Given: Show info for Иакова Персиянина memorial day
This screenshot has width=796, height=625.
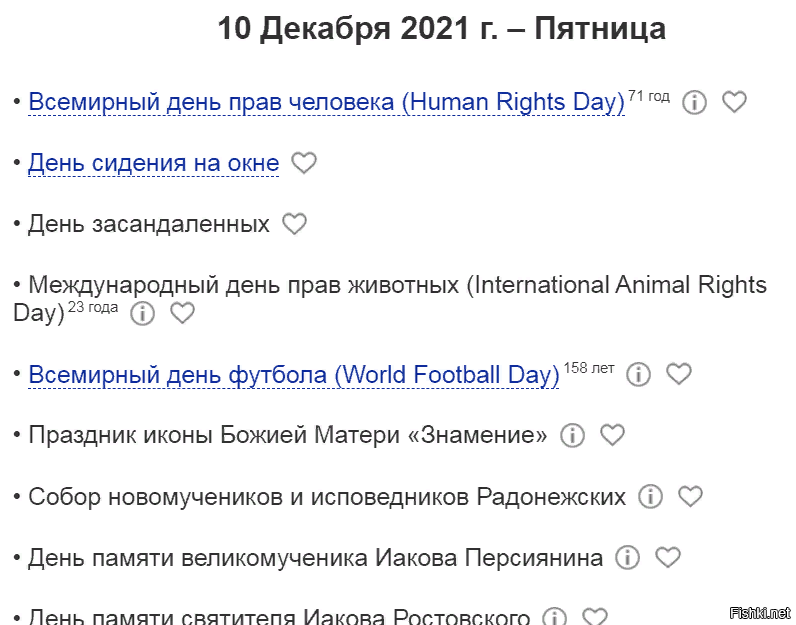Looking at the screenshot, I should click(x=627, y=557).
